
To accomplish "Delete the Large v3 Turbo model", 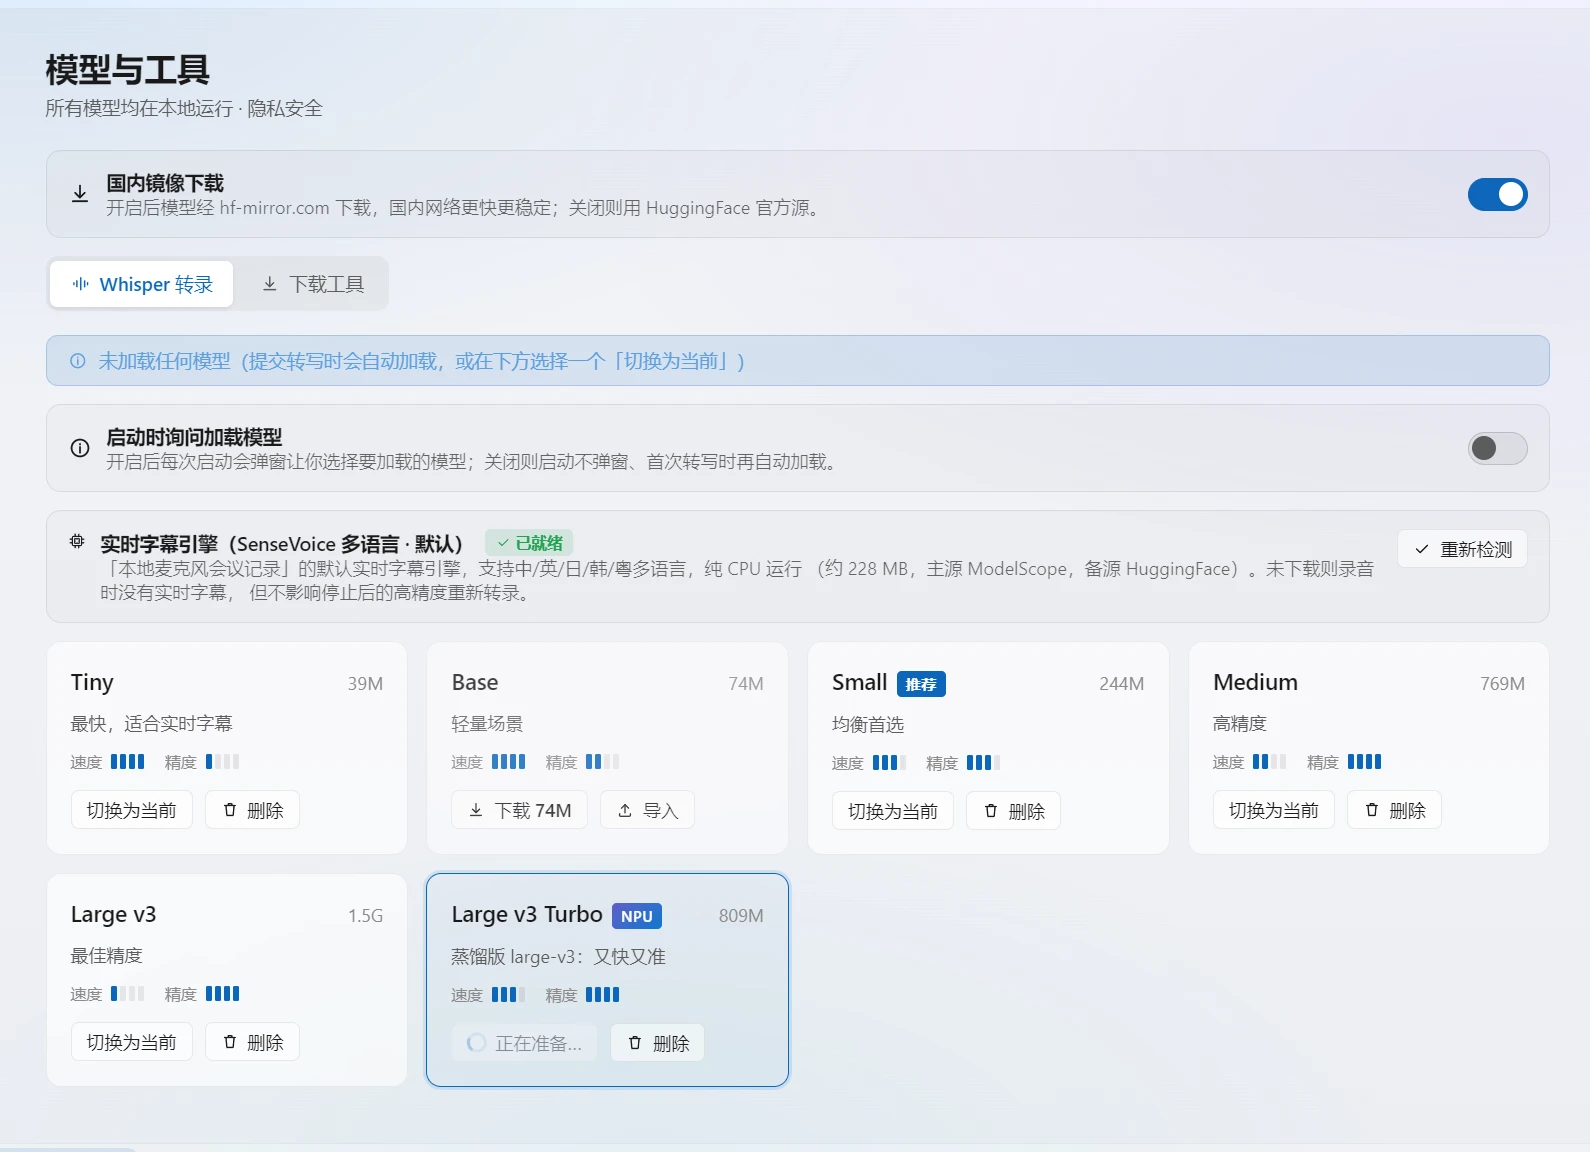I will click(658, 1043).
